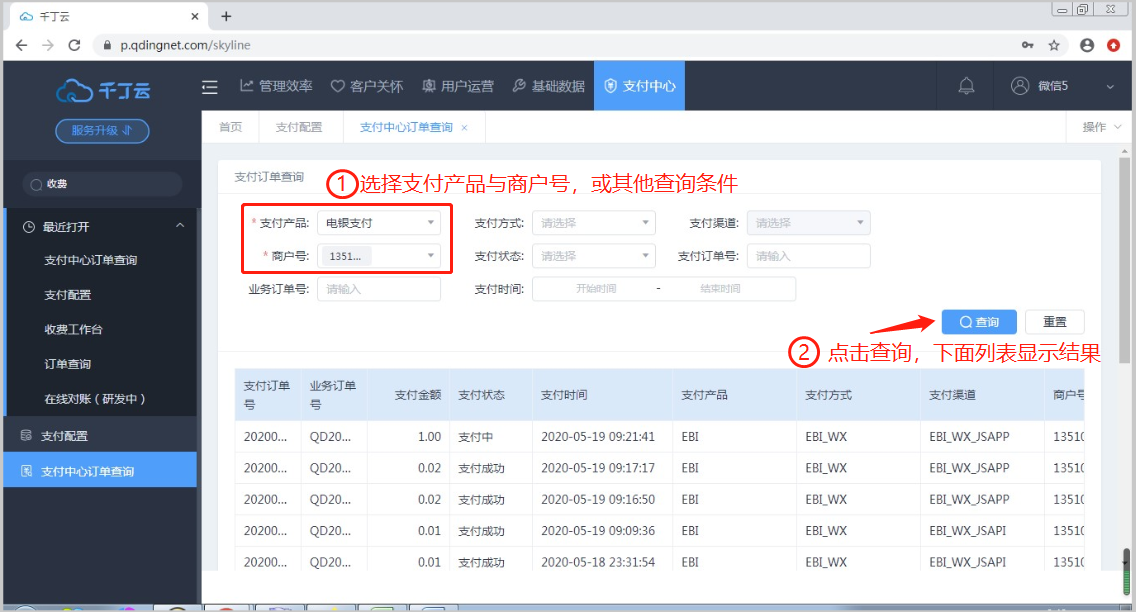Open the 支付方式 dropdown
1136x612 pixels.
click(593, 223)
